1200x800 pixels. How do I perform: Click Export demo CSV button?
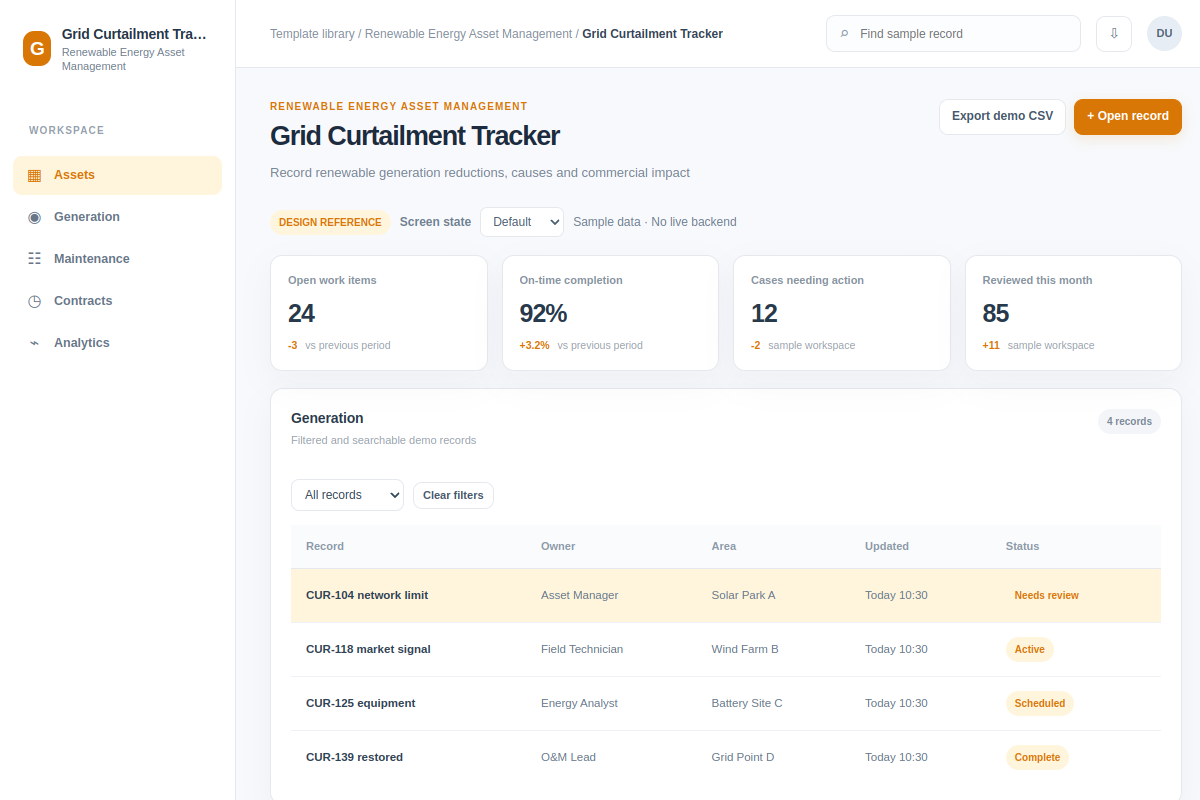(1002, 117)
